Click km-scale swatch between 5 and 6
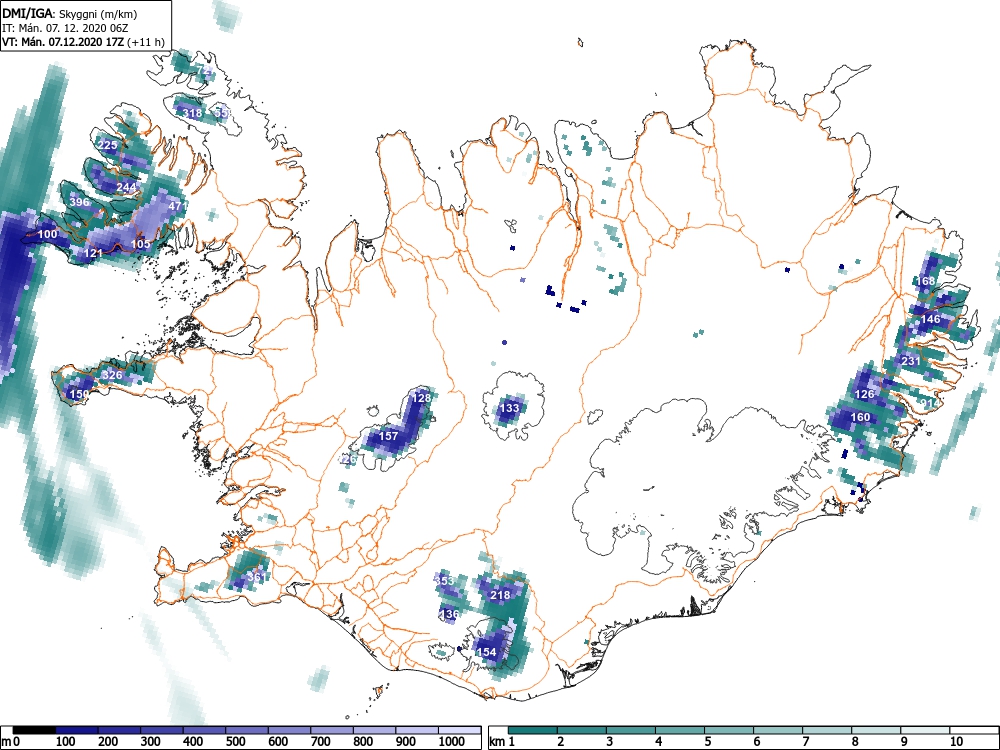The image size is (1000, 750). pos(729,730)
